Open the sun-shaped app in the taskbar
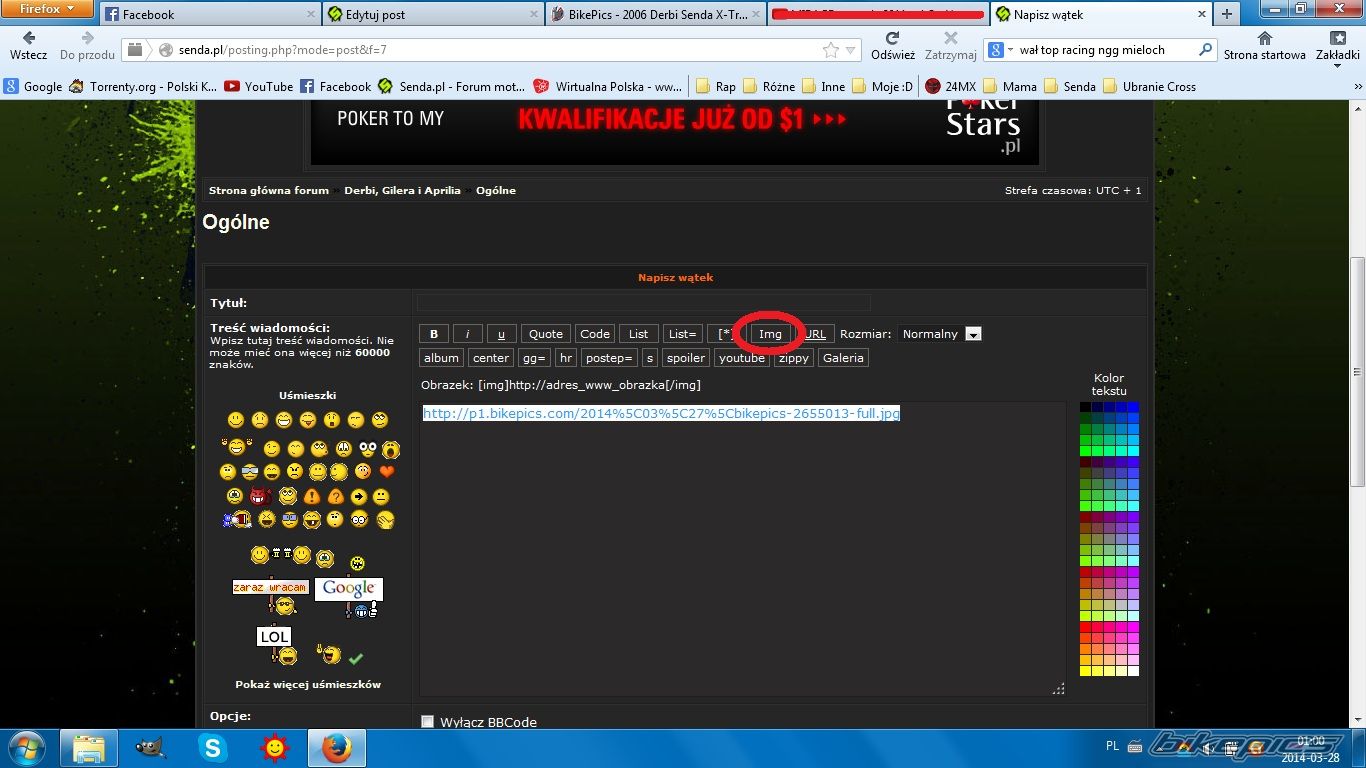Screen dimensions: 1366x768 point(274,748)
